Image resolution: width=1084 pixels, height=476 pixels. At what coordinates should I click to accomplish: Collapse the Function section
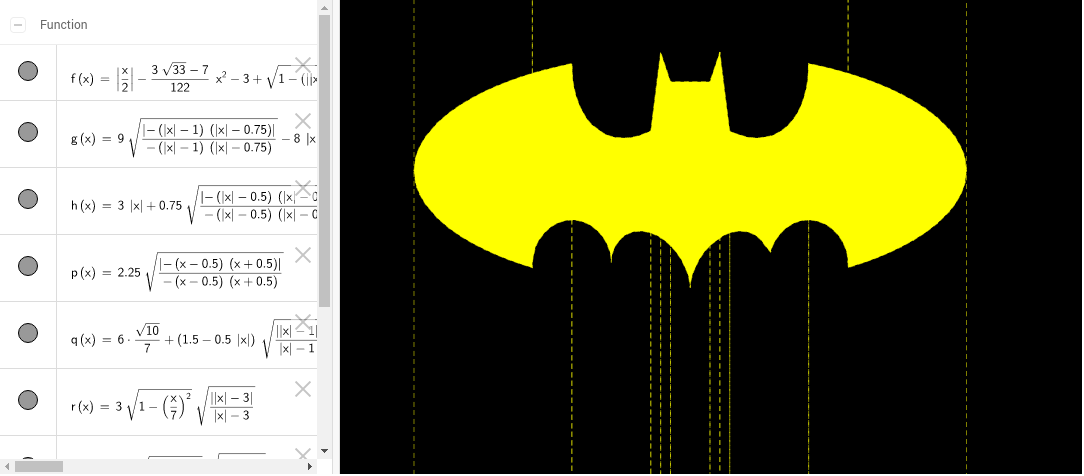[19, 25]
